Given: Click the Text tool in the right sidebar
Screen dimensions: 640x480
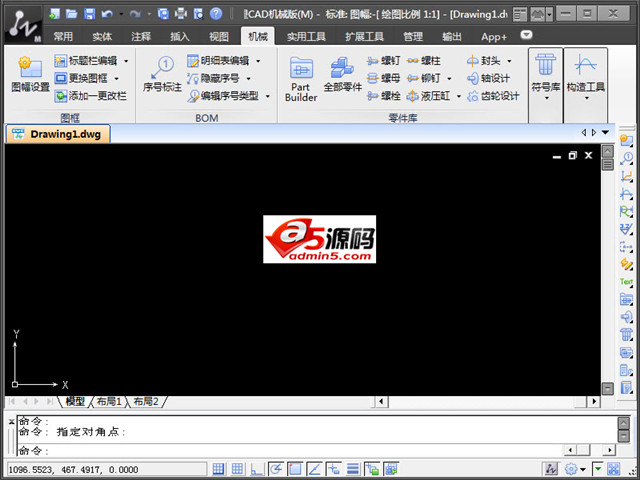Looking at the screenshot, I should (626, 281).
